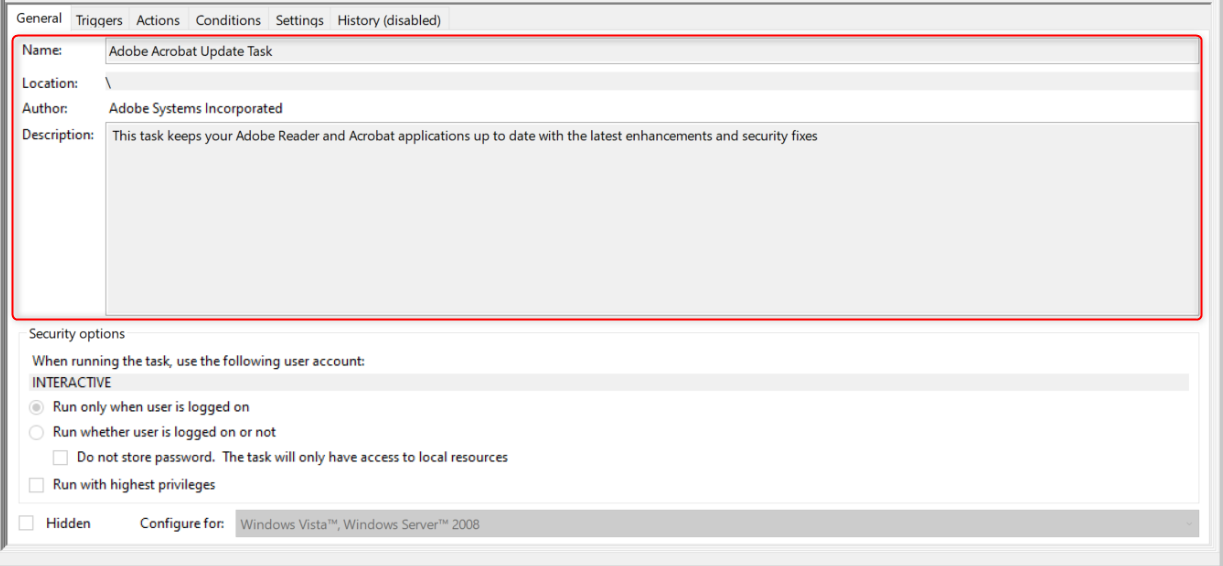The height and width of the screenshot is (566, 1223).
Task: Click the 'Adobe Systems Incorporated' author text
Action: (x=196, y=108)
